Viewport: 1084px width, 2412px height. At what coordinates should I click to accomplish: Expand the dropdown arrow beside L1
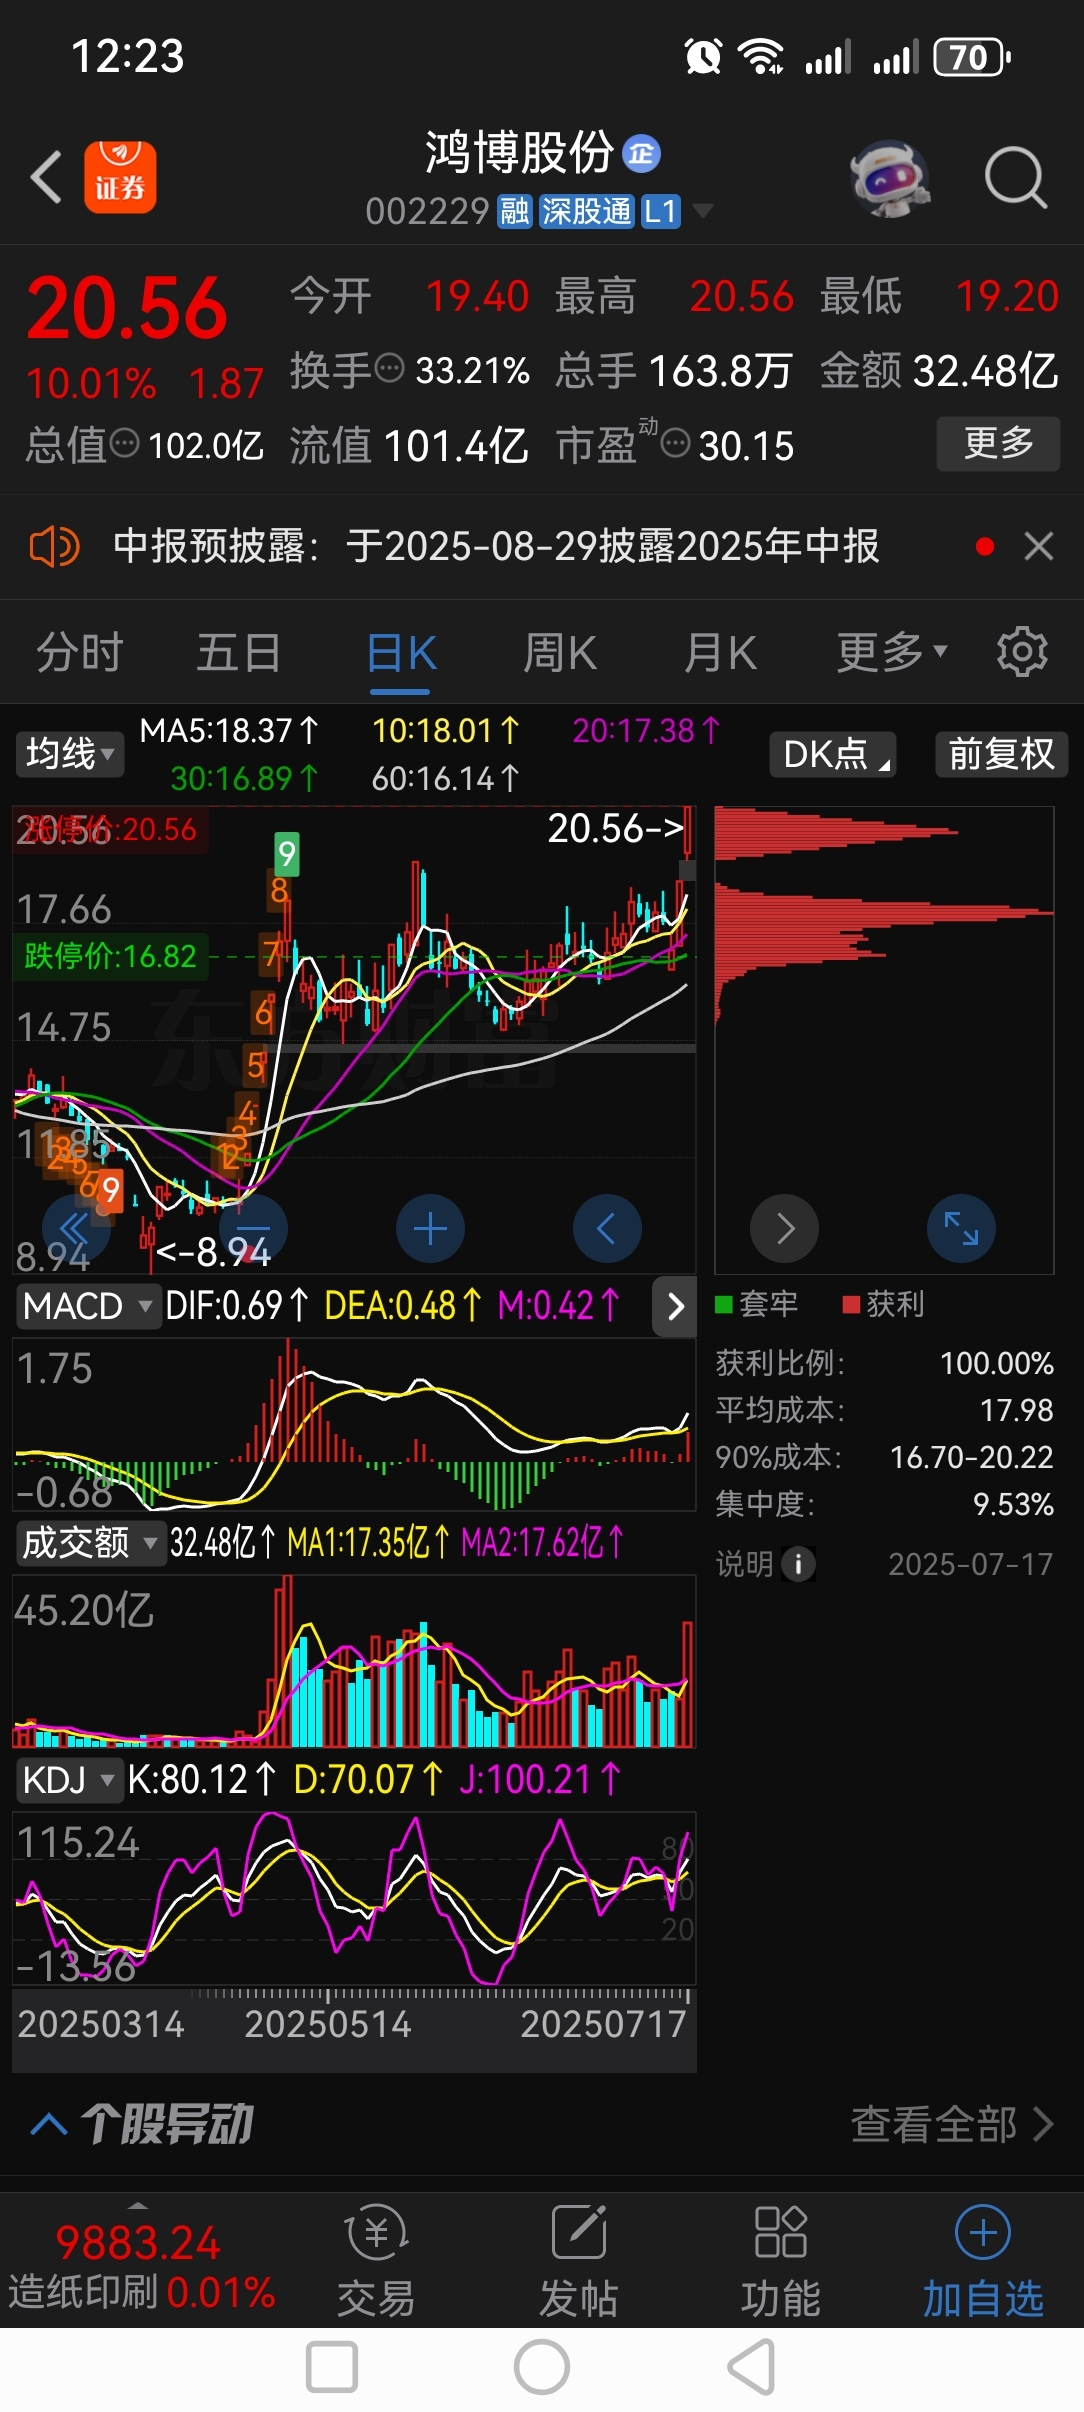(703, 211)
